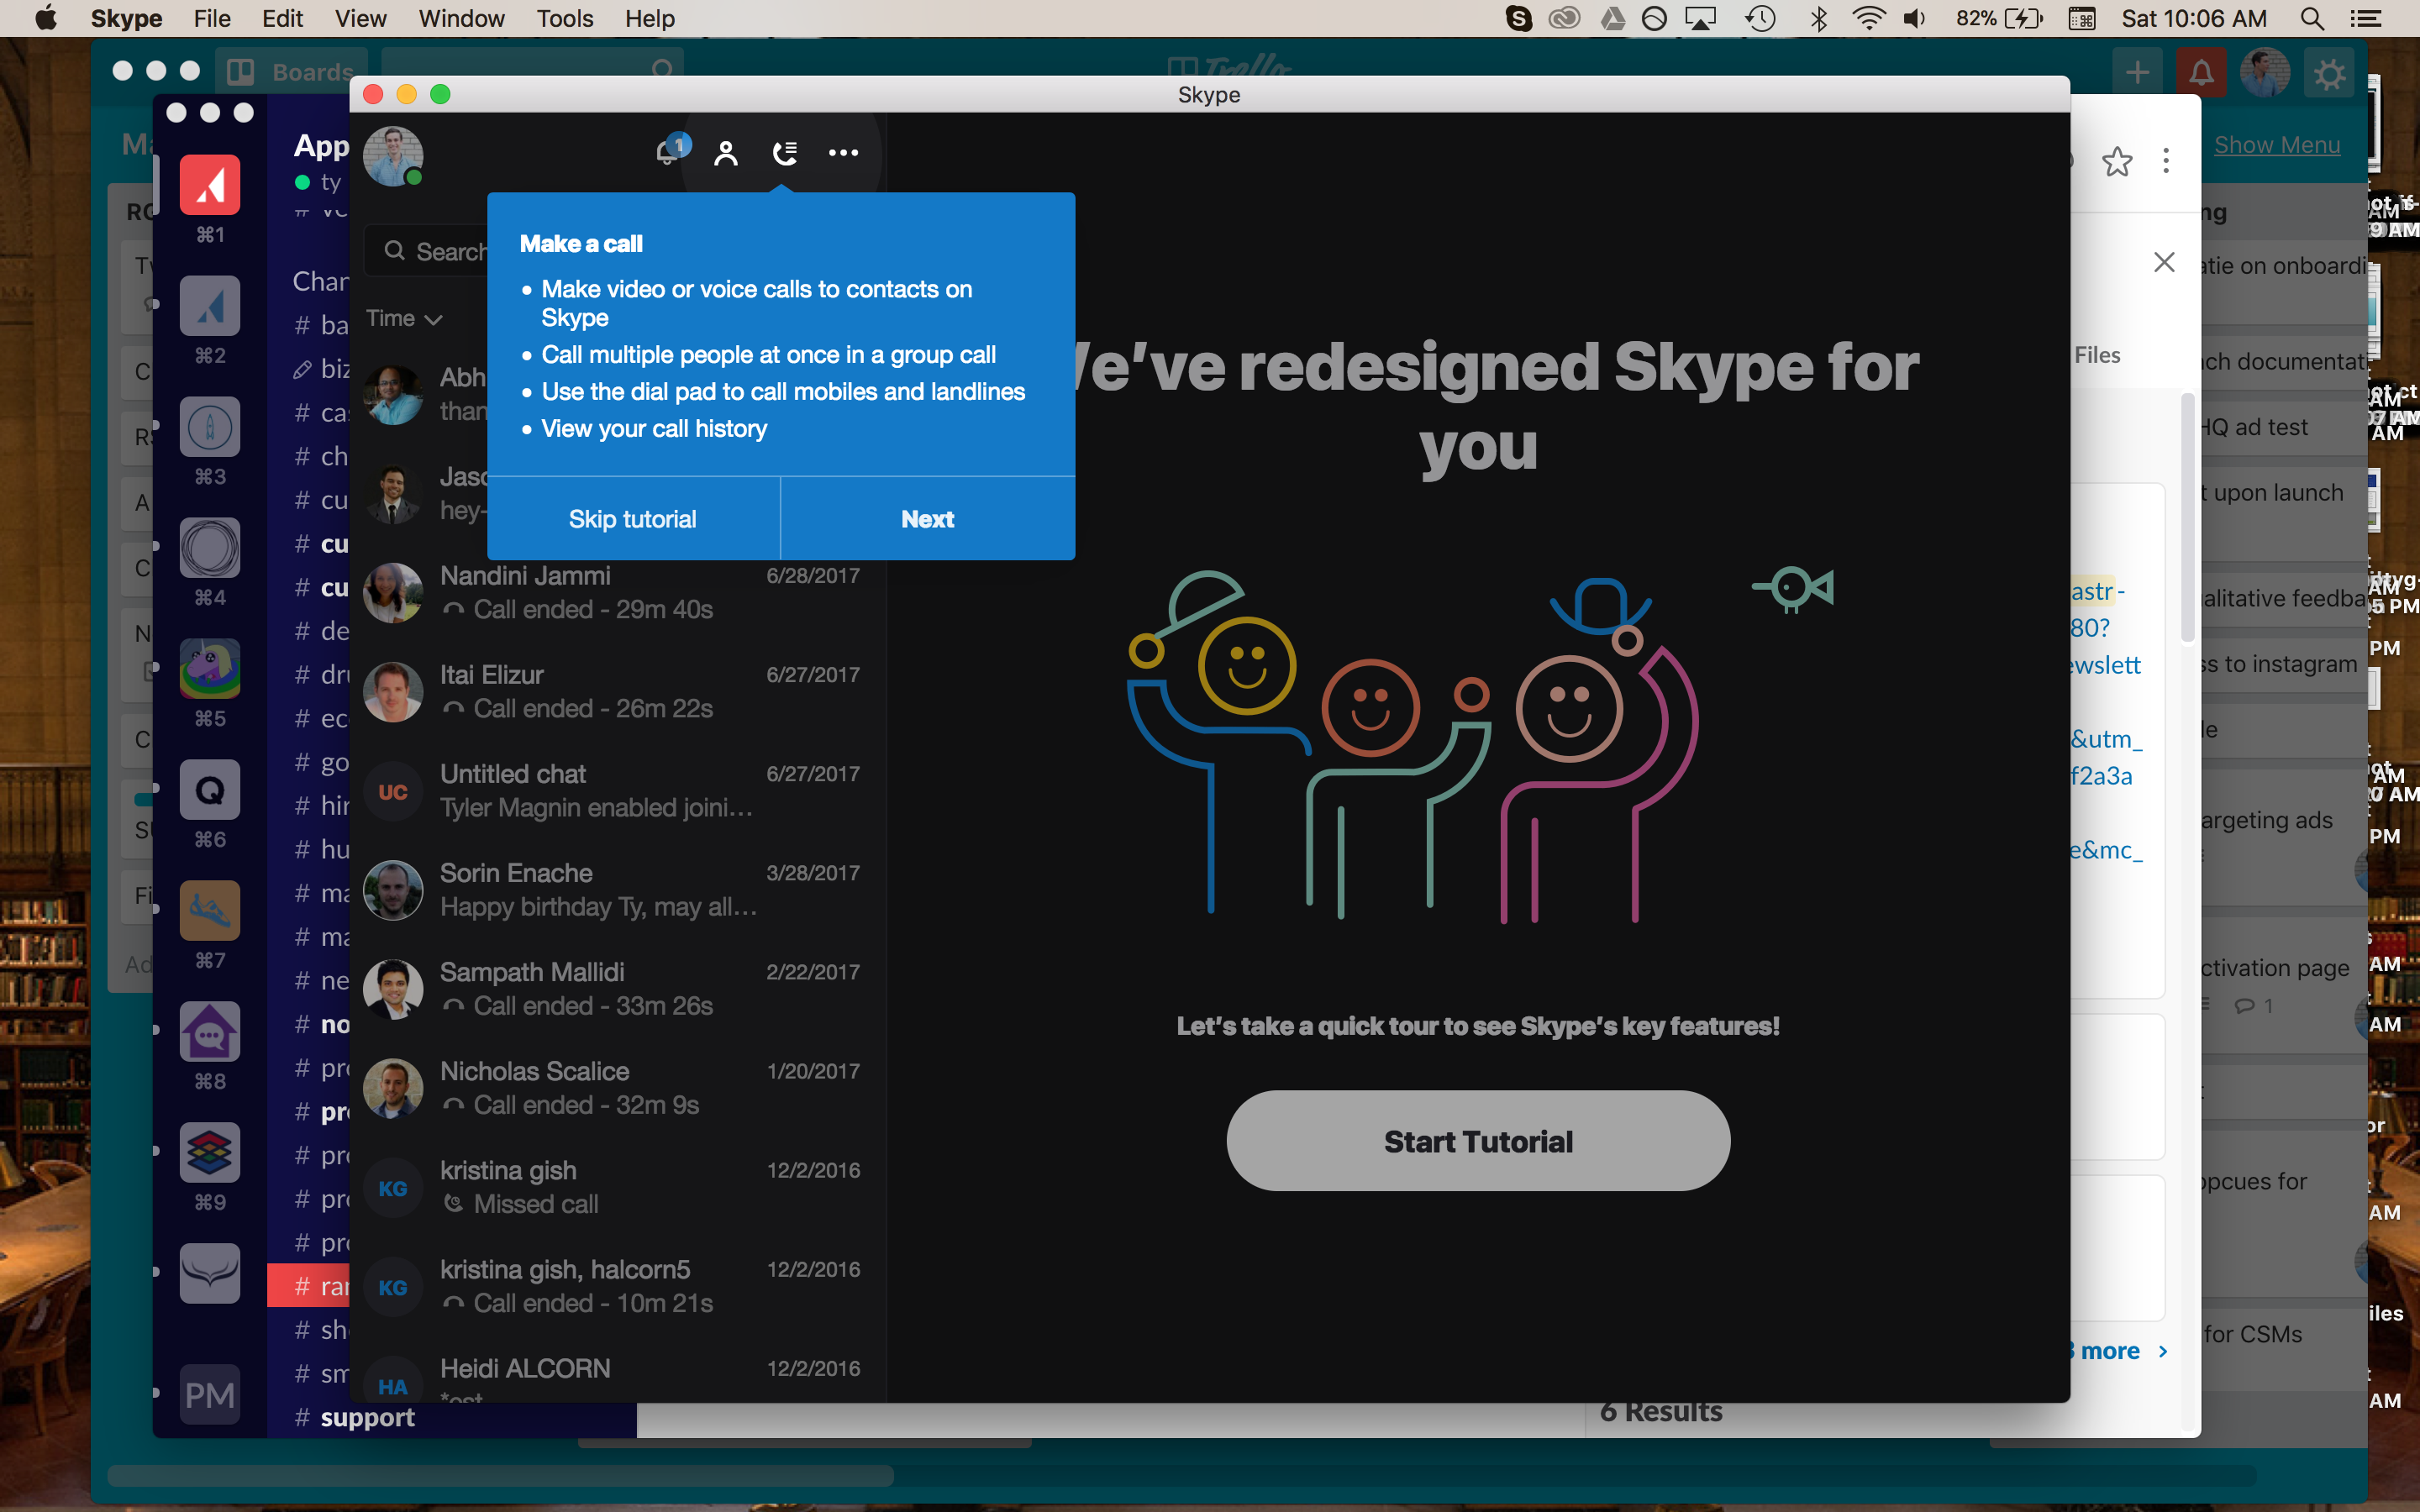Select the Slack workspace labeled ⌘5

pos(210,669)
